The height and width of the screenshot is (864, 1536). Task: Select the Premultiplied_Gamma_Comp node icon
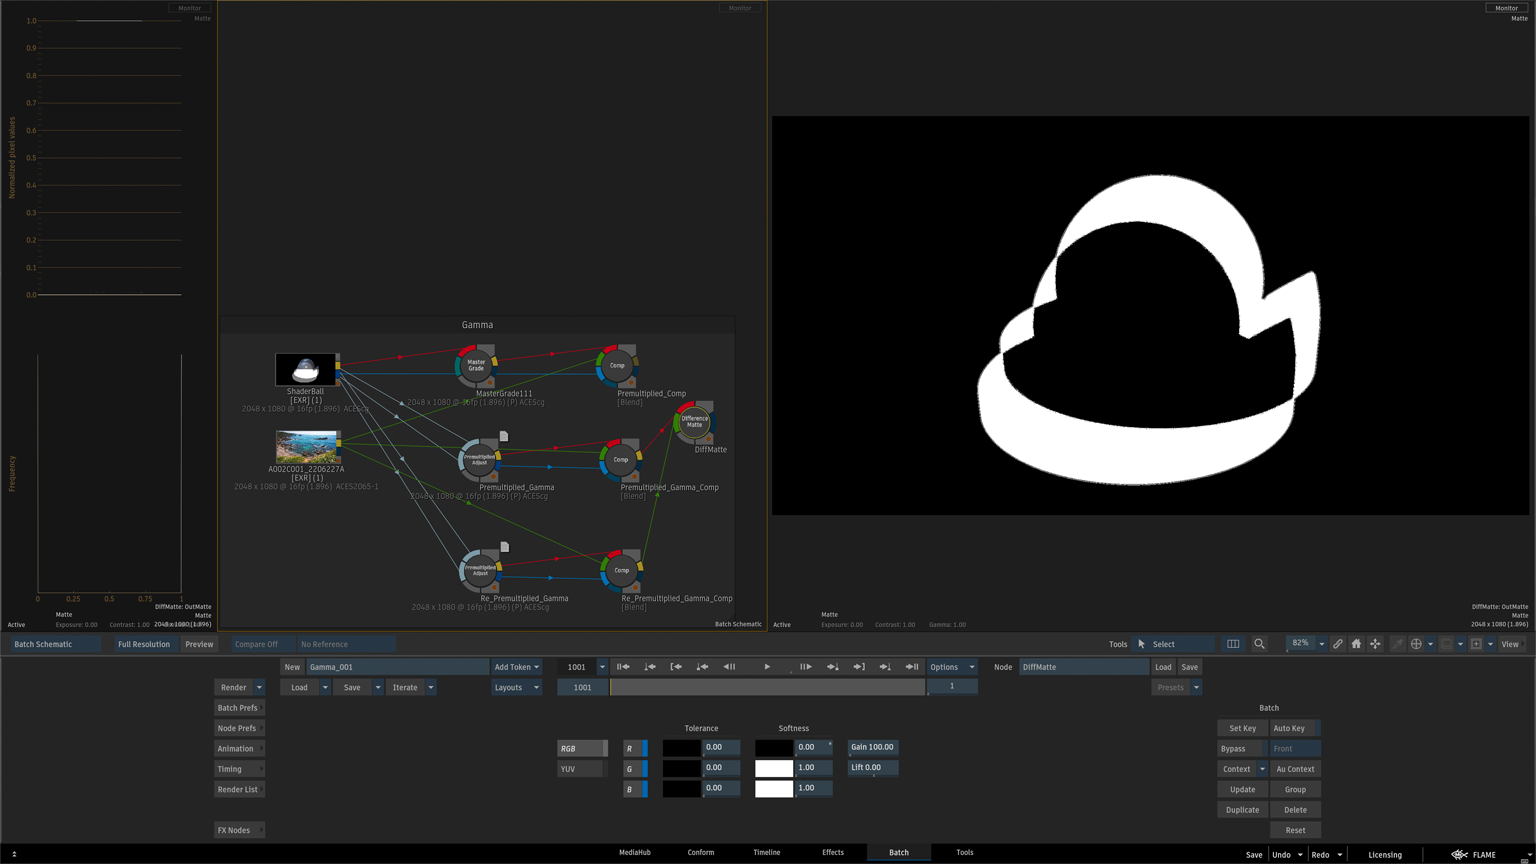coord(620,460)
